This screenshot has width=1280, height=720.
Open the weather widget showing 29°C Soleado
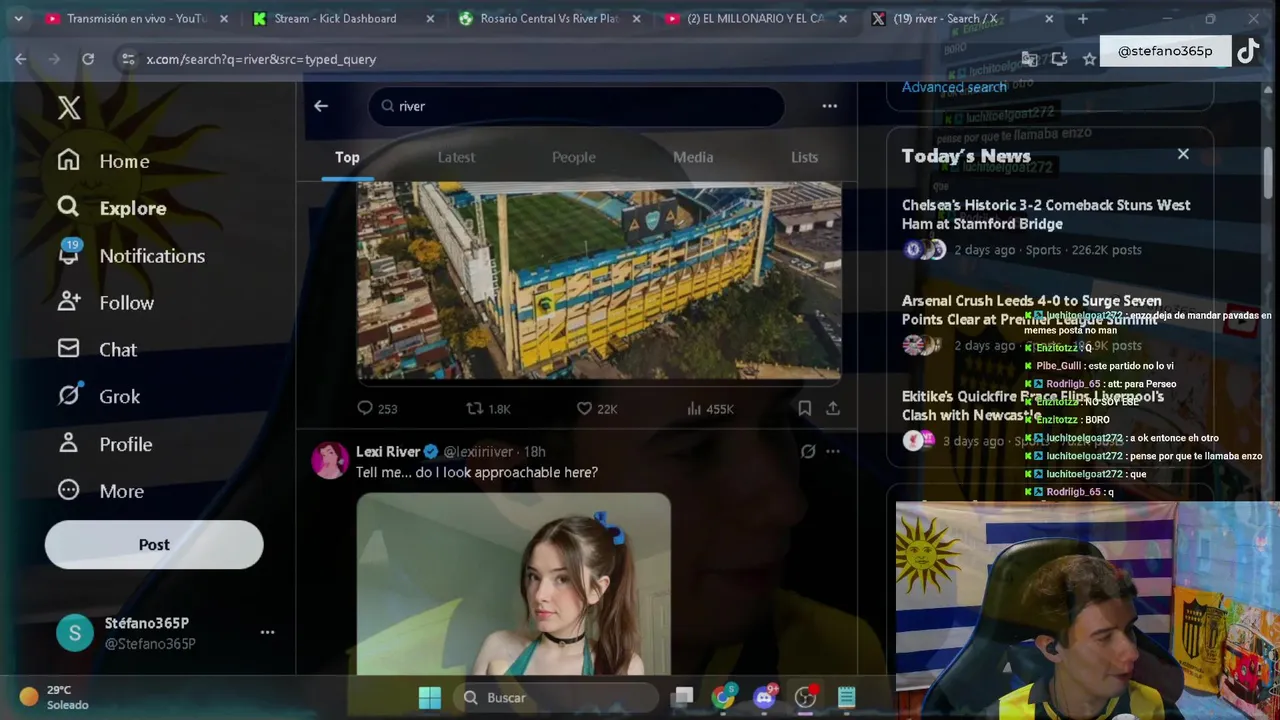55,697
